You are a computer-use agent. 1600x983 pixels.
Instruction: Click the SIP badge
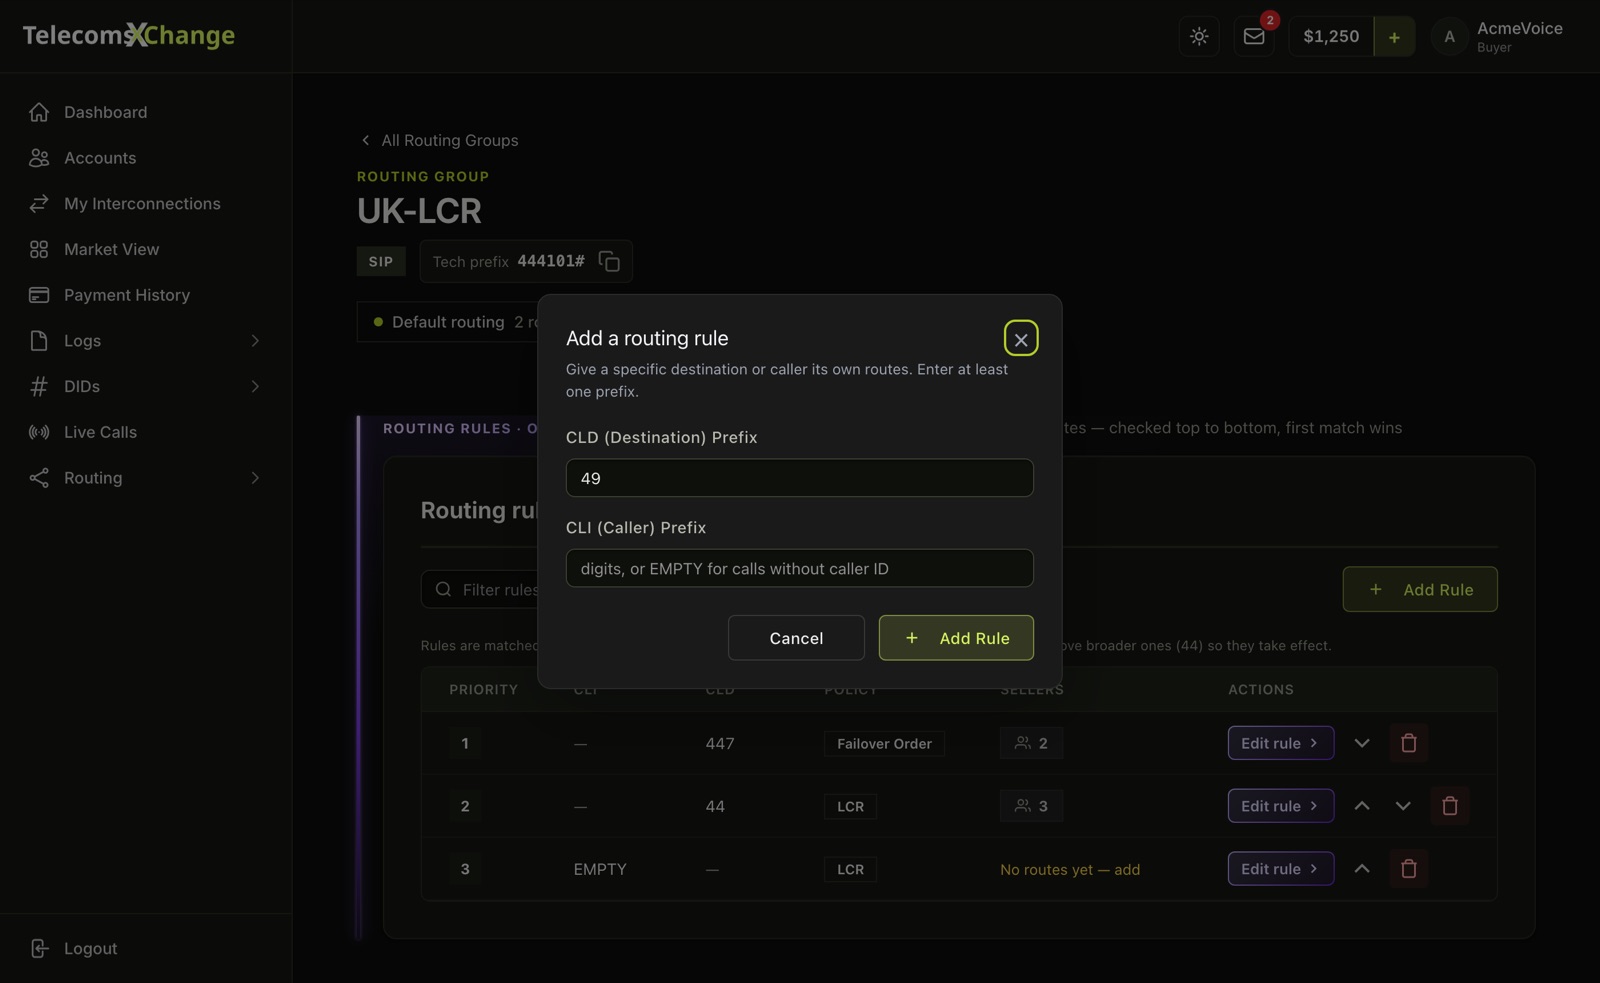(x=381, y=261)
